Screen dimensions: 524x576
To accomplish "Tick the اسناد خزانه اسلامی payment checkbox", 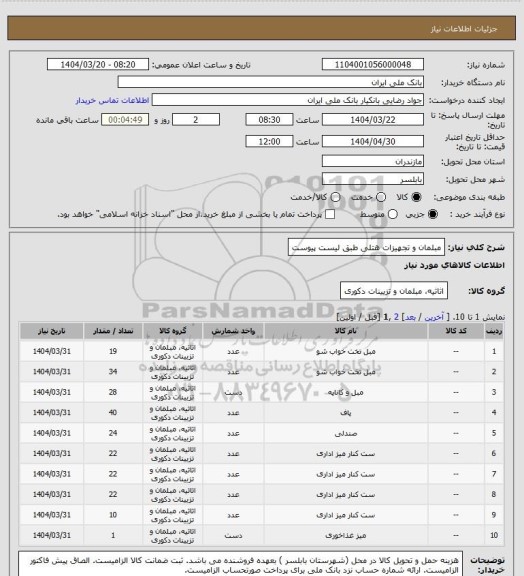I will point(330,214).
